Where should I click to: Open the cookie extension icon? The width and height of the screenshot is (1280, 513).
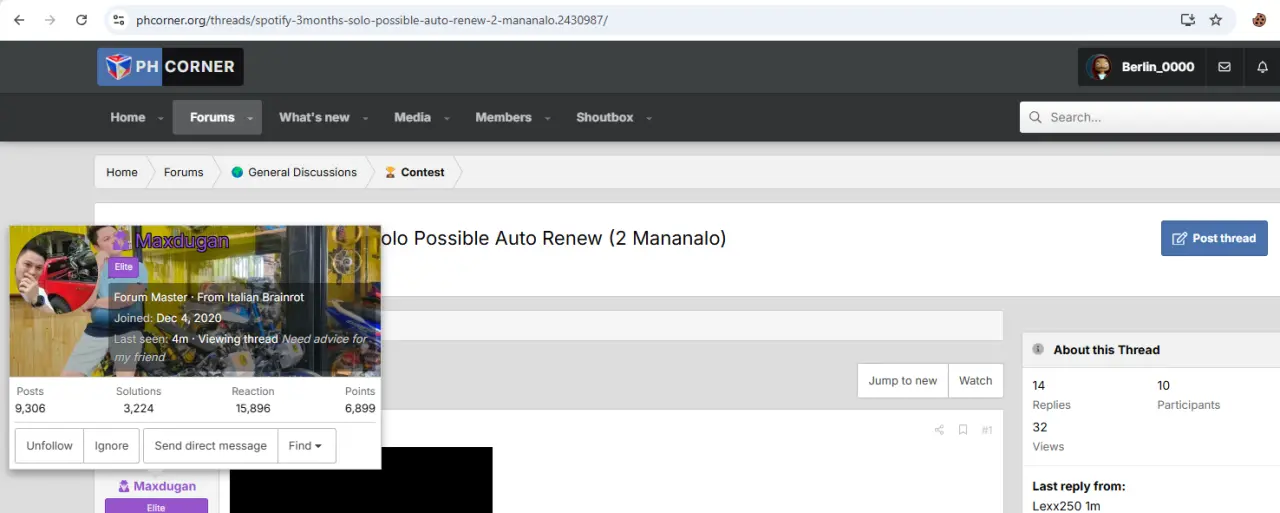click(x=1259, y=20)
